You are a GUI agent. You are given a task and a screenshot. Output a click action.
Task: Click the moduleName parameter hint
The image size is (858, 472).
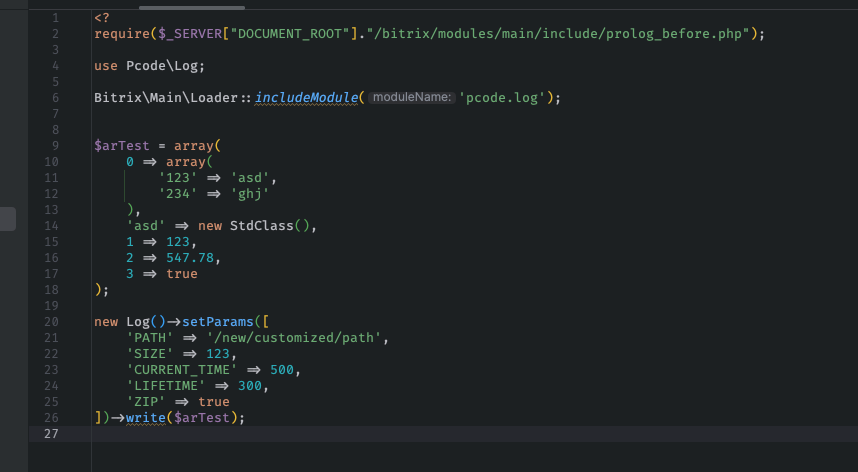[412, 98]
